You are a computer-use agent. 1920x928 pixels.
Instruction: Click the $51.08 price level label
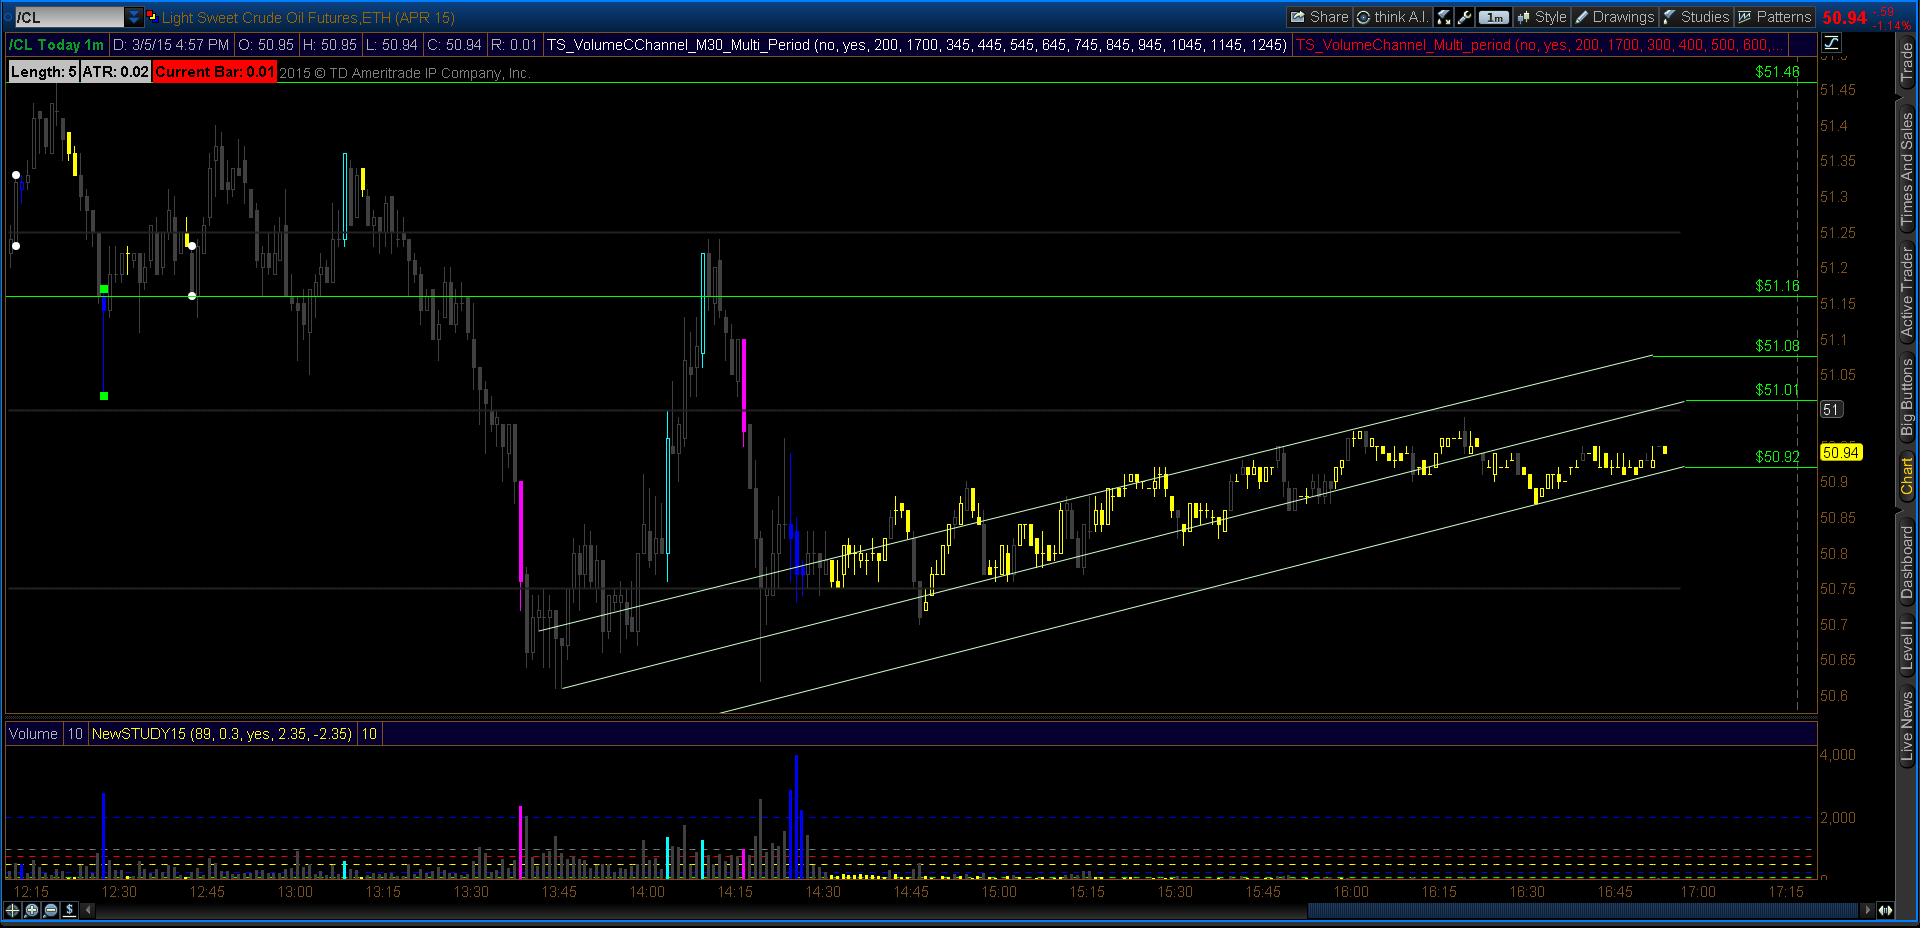1777,346
